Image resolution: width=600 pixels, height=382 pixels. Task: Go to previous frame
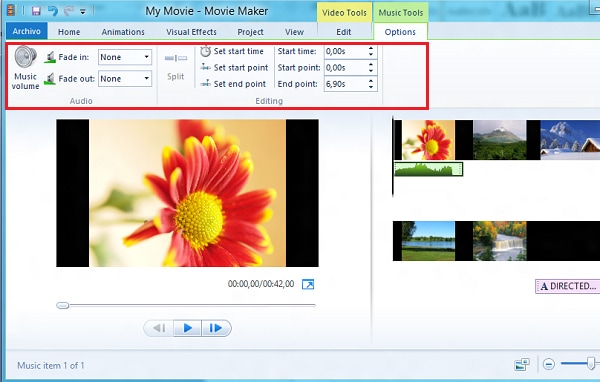159,328
